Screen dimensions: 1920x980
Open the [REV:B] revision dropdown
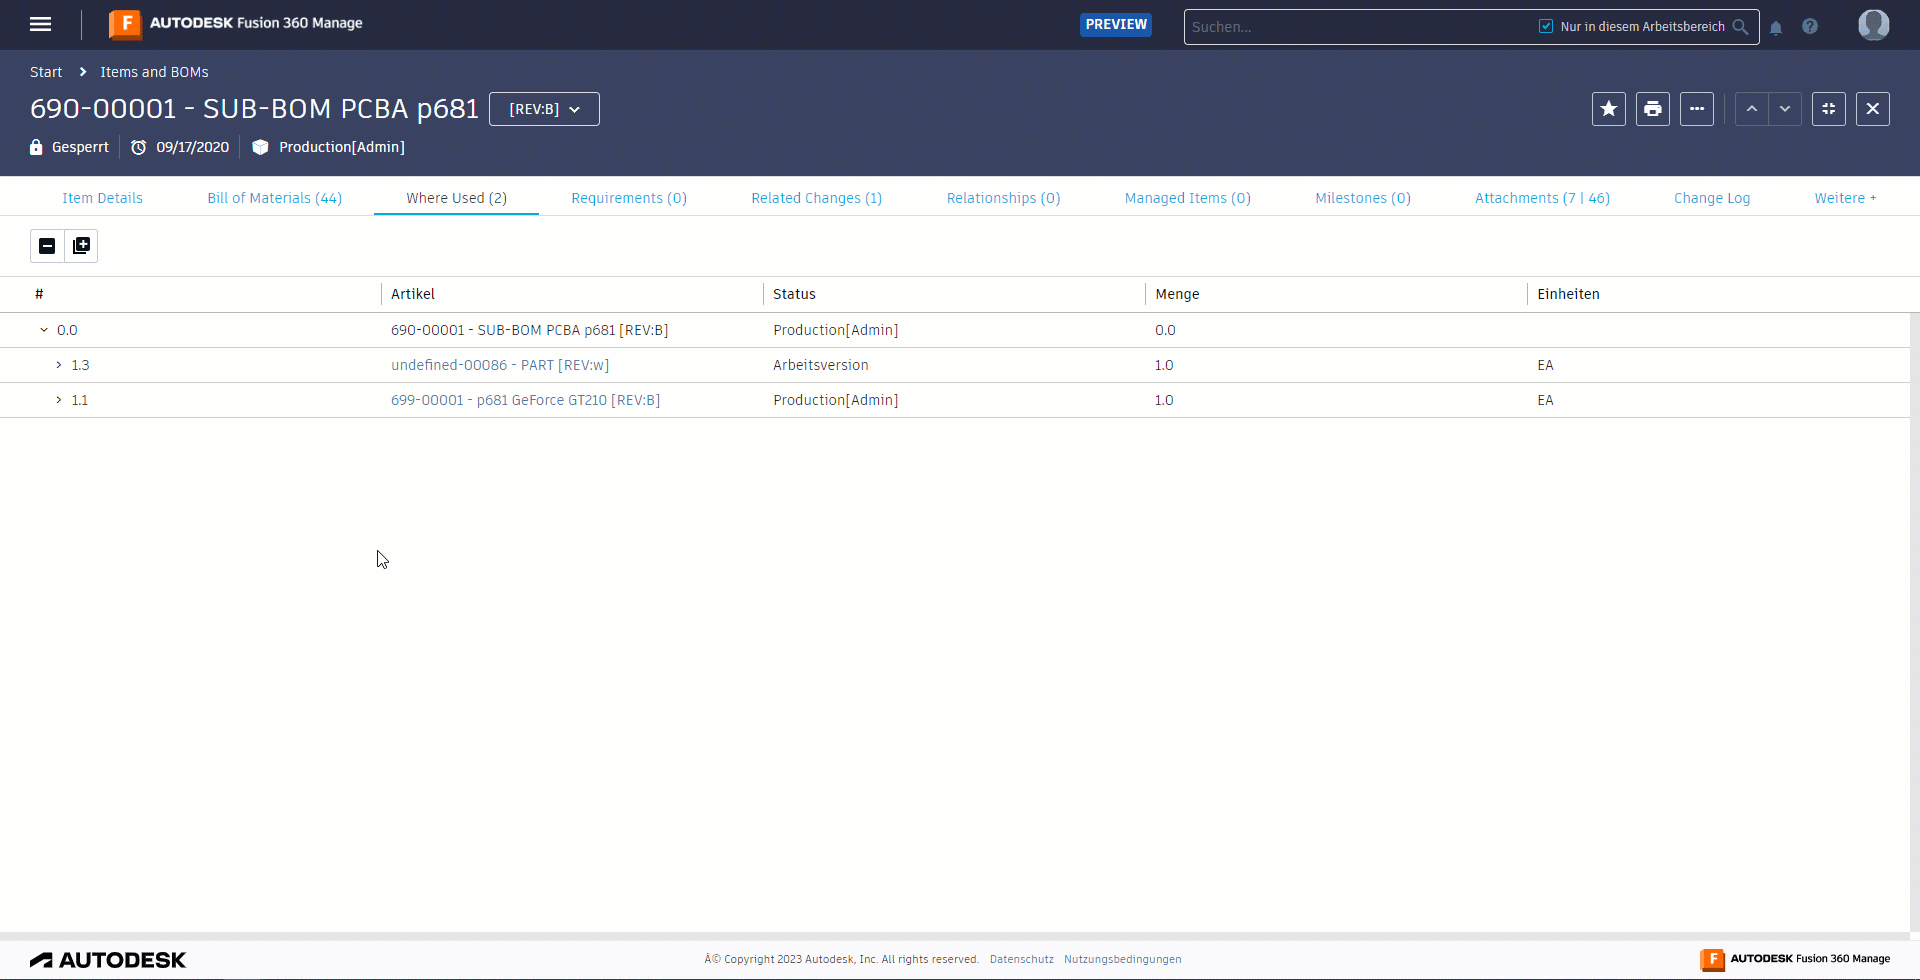(x=544, y=109)
